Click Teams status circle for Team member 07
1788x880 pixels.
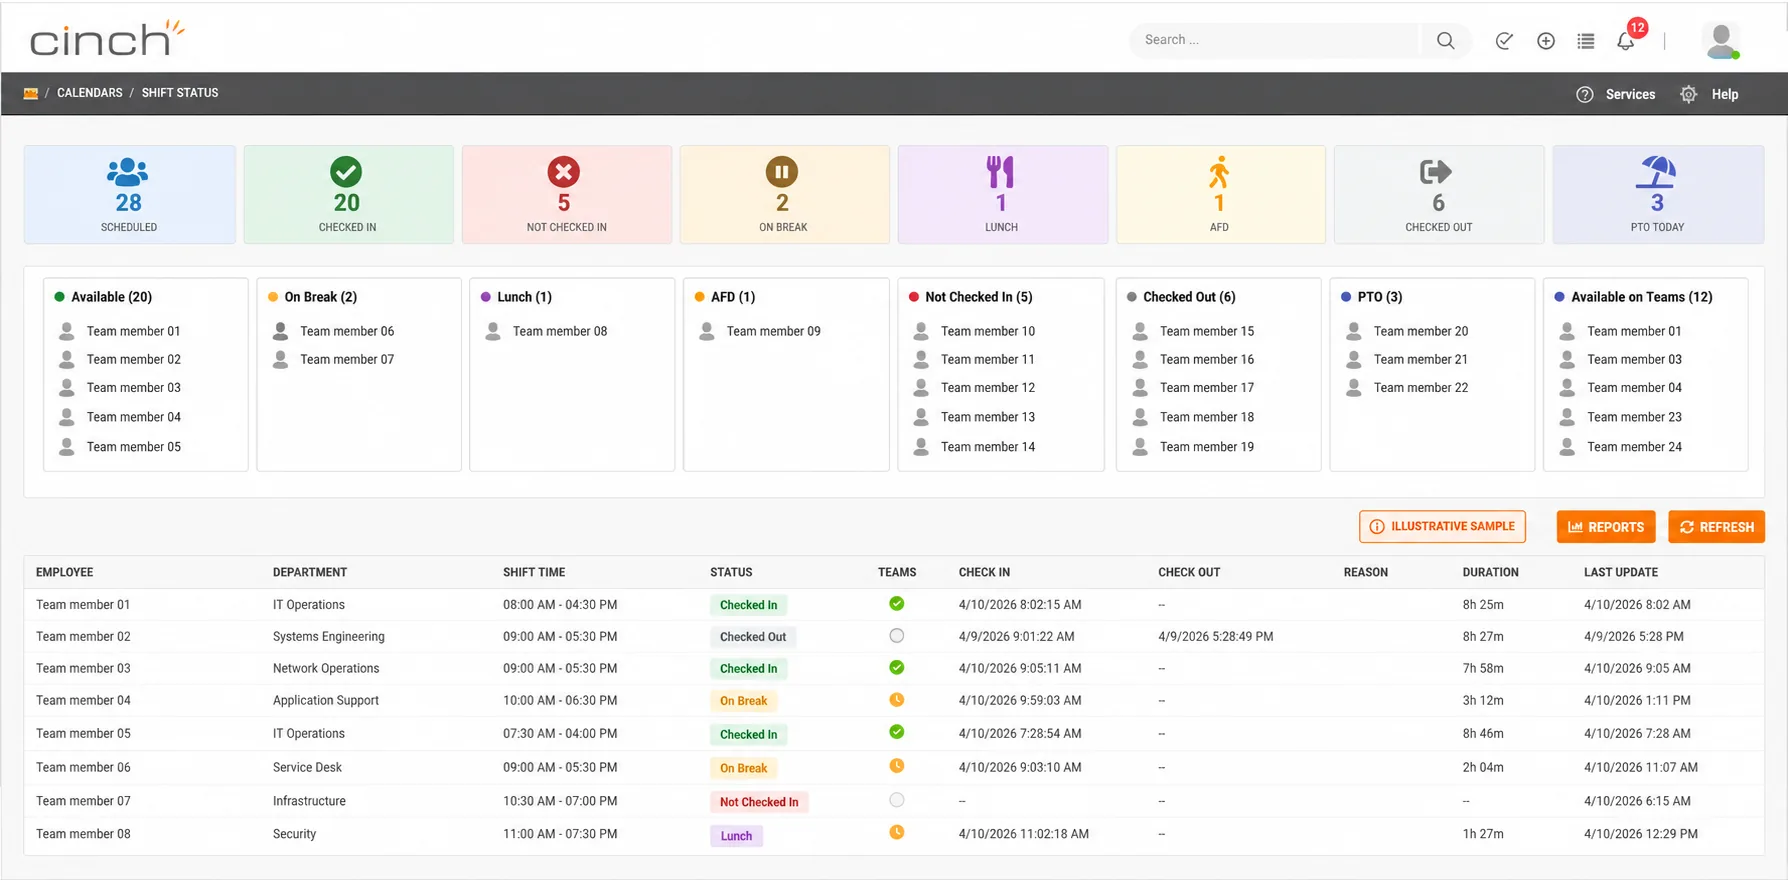(x=897, y=800)
